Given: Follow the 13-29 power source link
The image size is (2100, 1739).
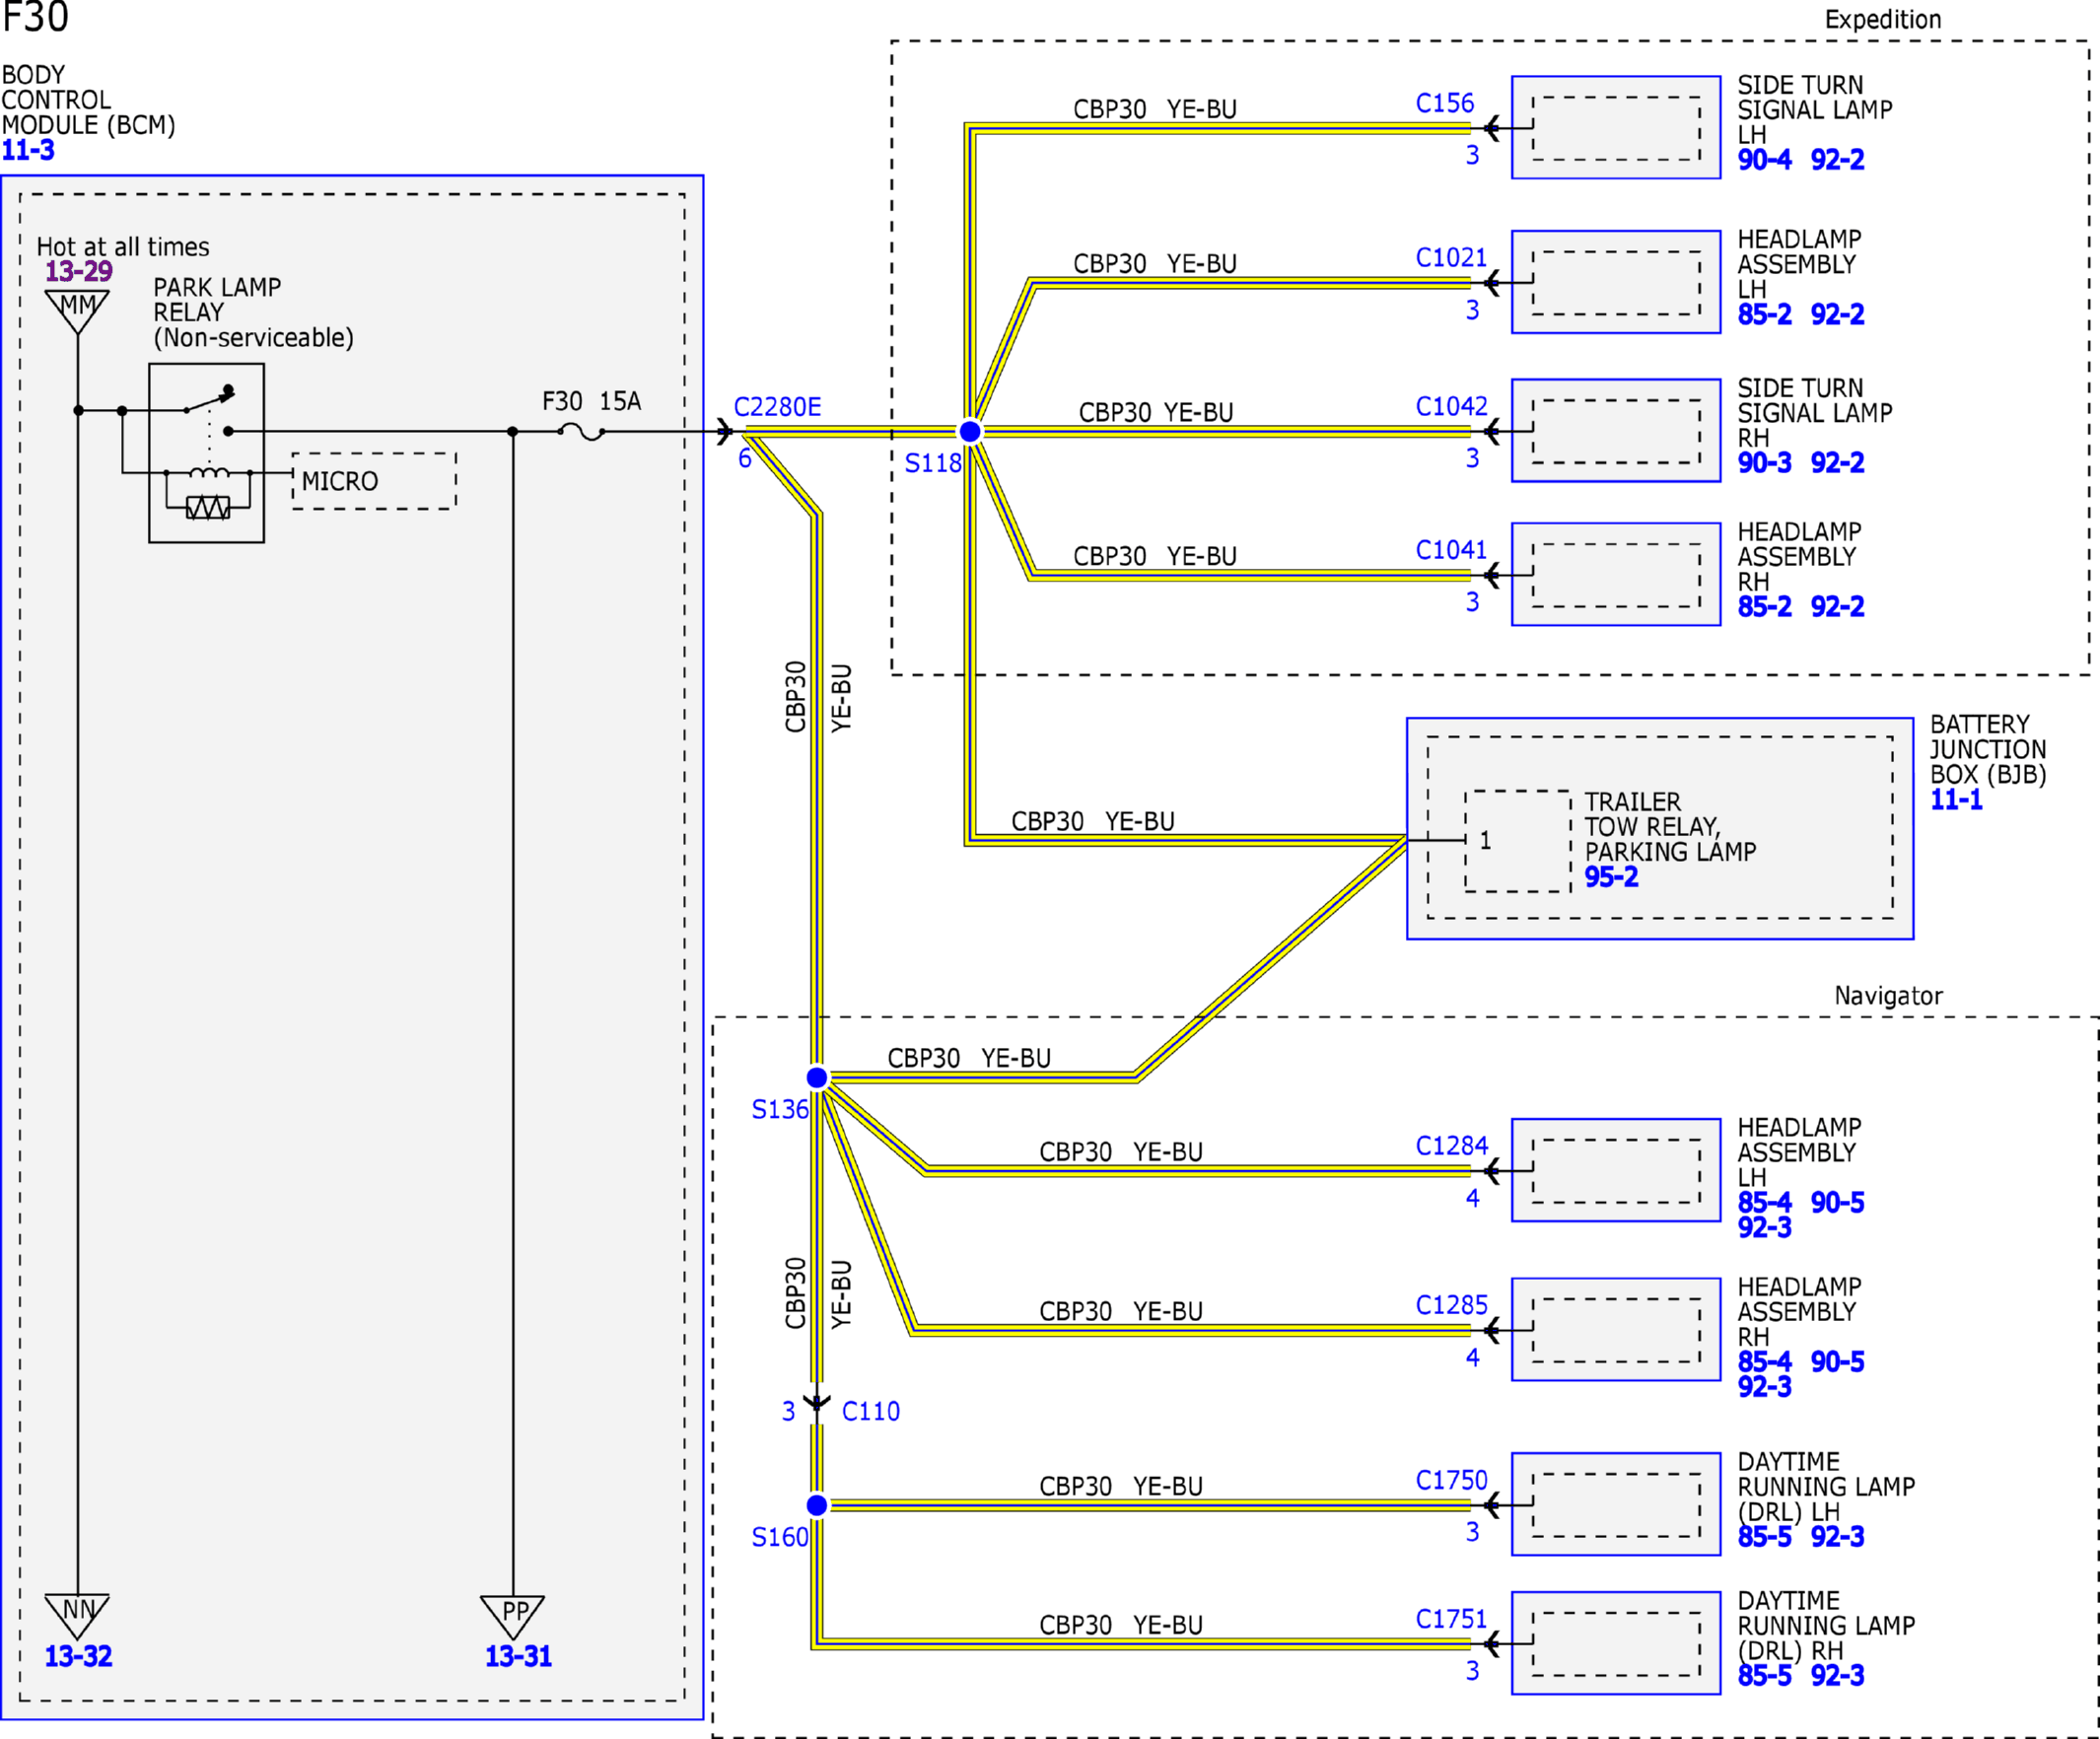Looking at the screenshot, I should point(78,271).
